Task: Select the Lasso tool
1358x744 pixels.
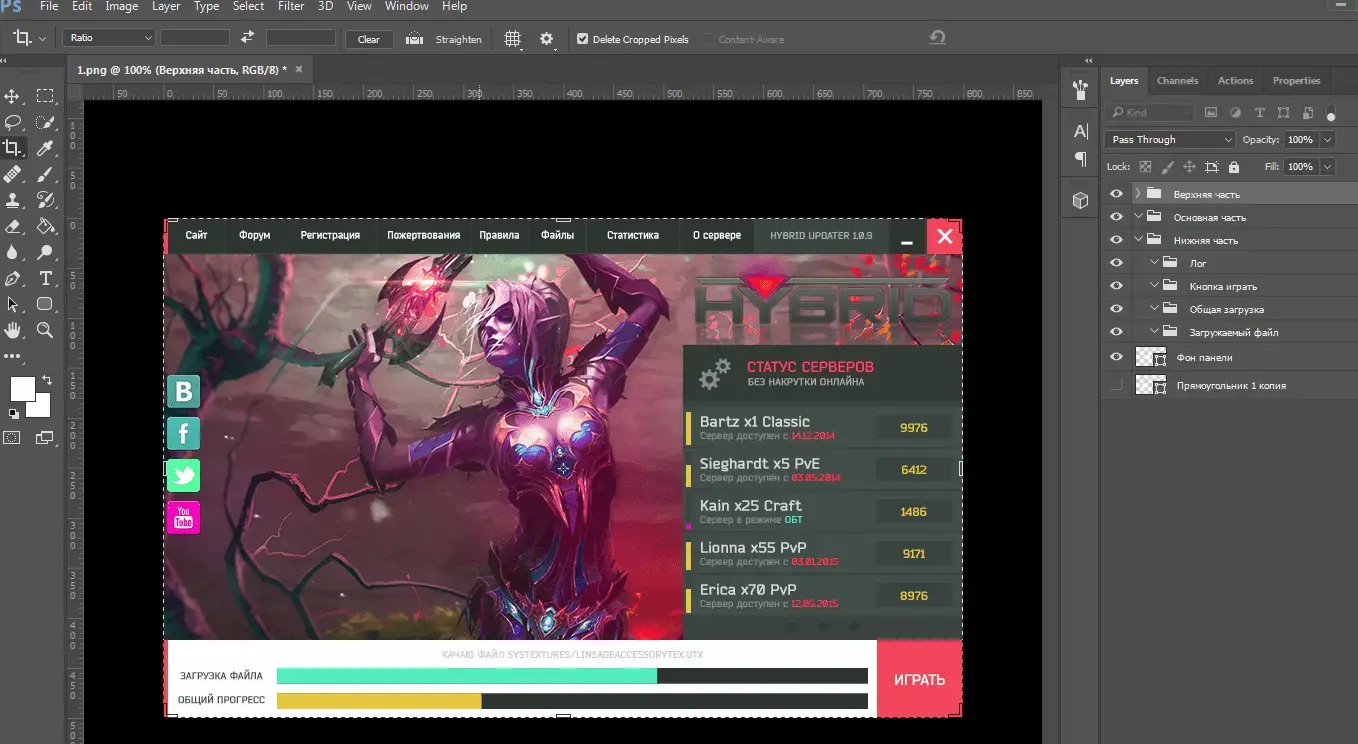Action: [x=13, y=122]
